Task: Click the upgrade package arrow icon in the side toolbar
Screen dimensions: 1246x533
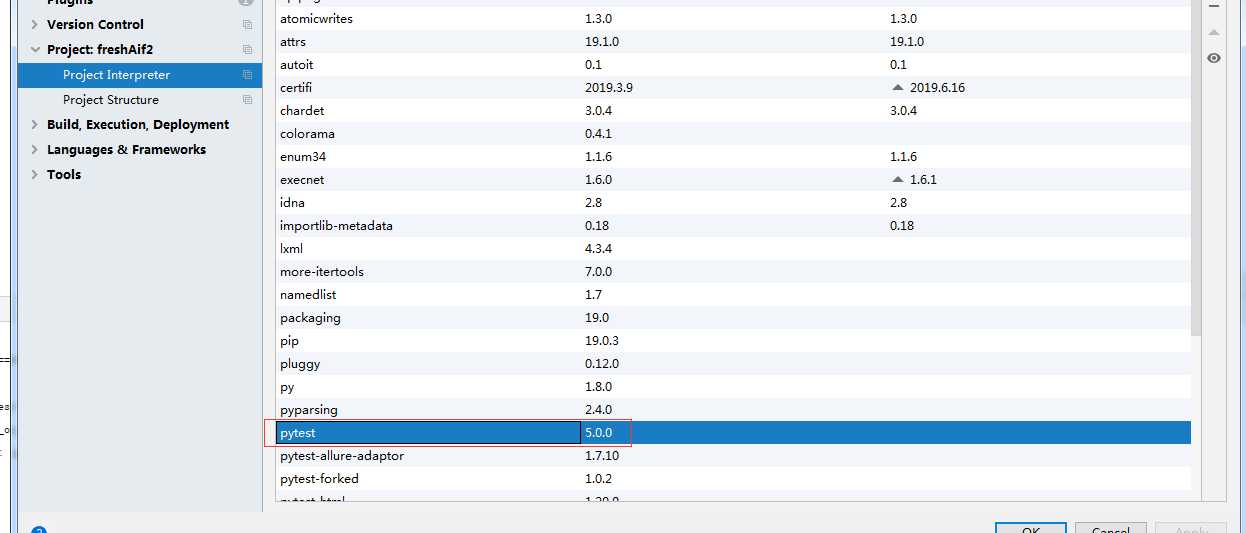Action: click(x=1213, y=32)
